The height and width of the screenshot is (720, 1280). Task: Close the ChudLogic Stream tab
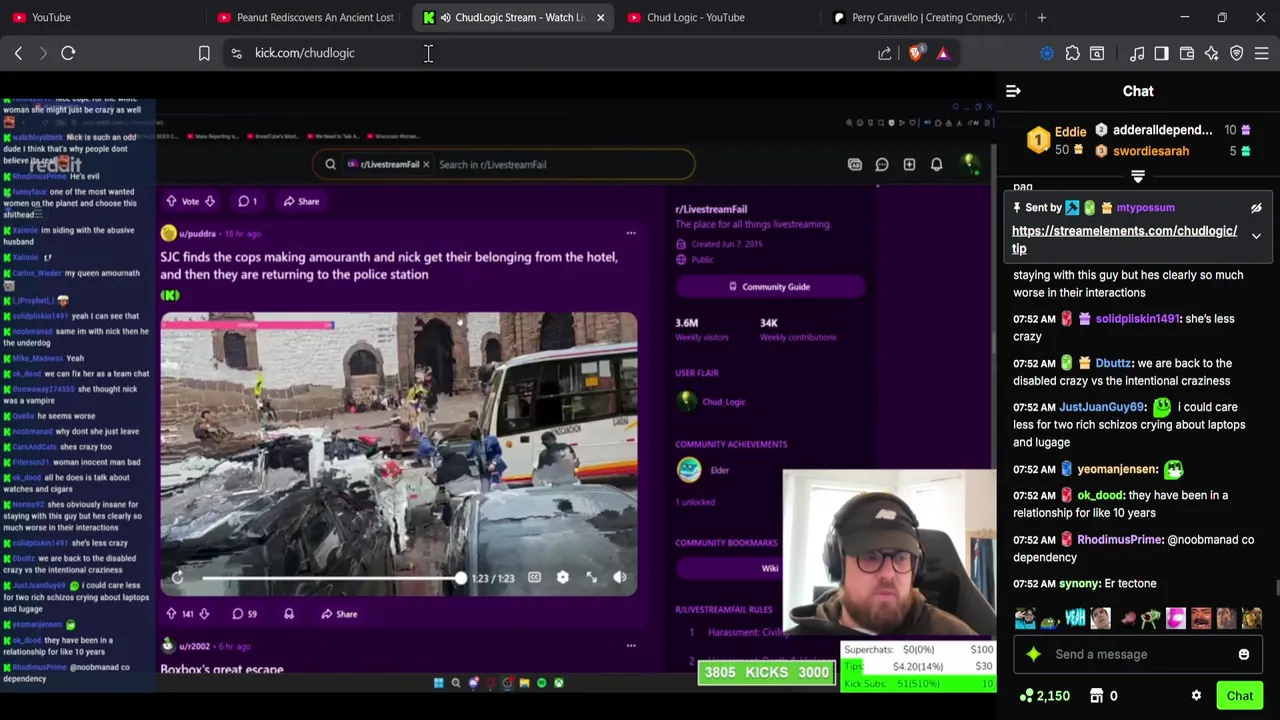tap(600, 17)
